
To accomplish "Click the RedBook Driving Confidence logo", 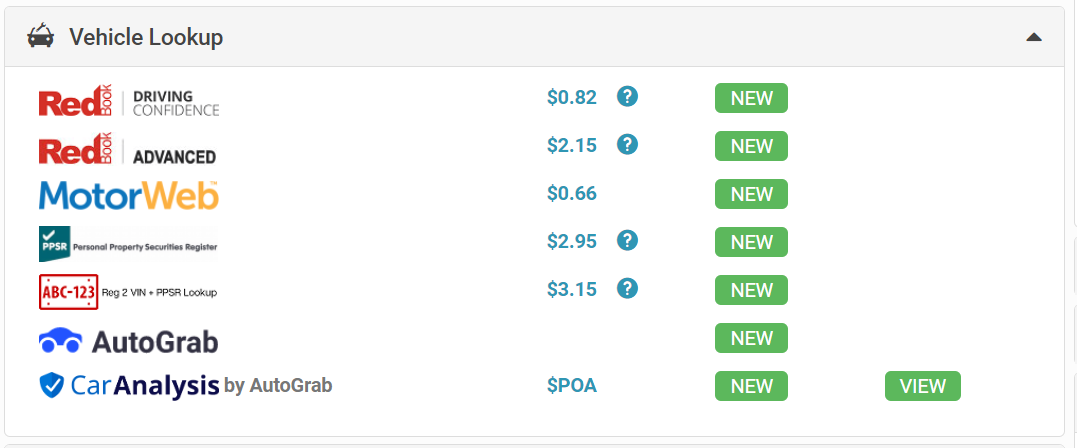I will tap(129, 101).
